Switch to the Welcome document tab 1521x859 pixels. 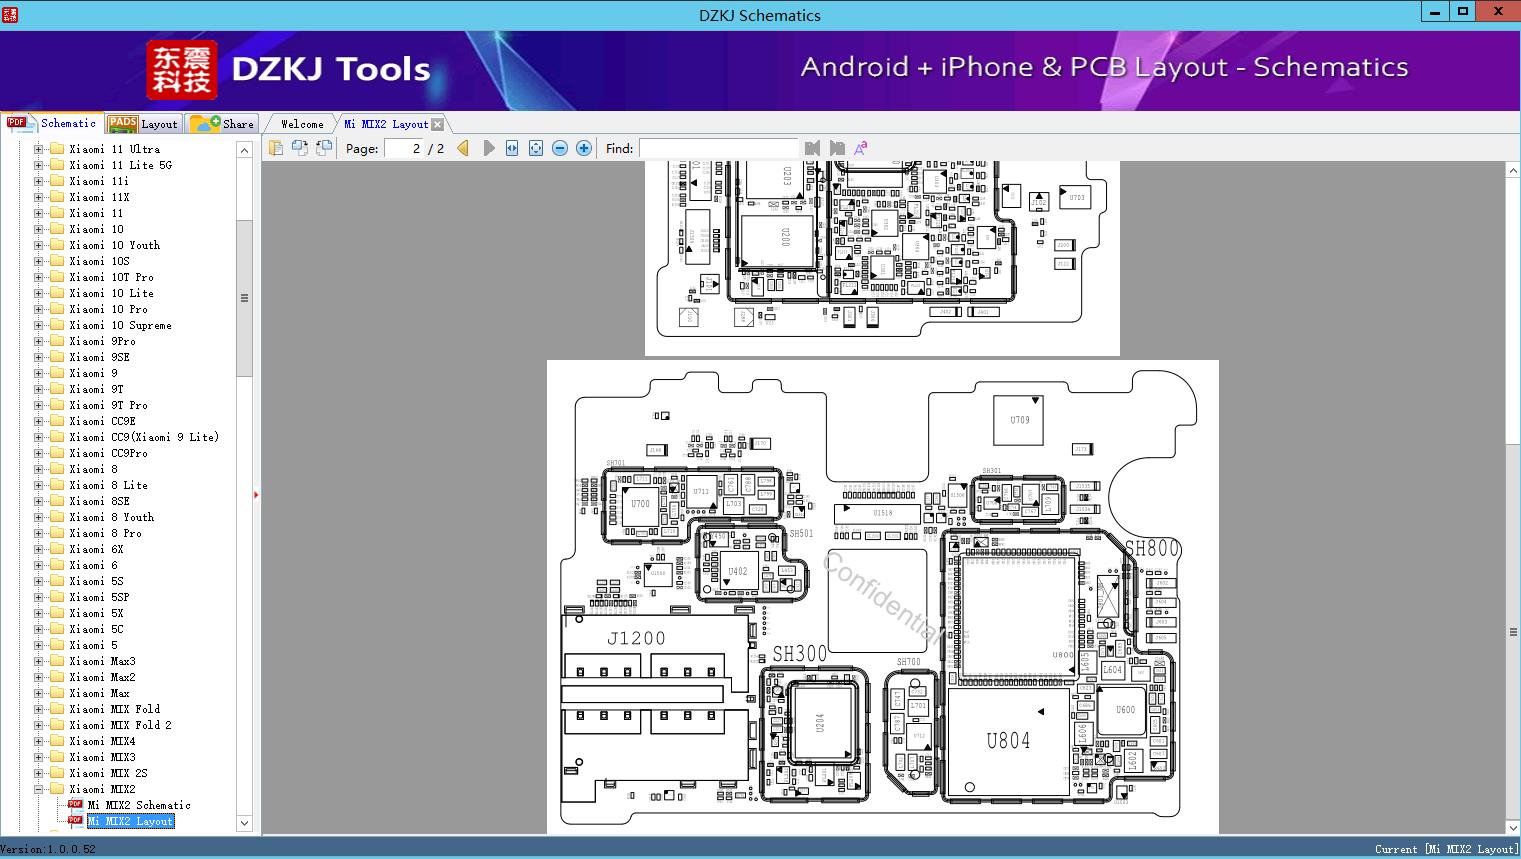pos(302,124)
